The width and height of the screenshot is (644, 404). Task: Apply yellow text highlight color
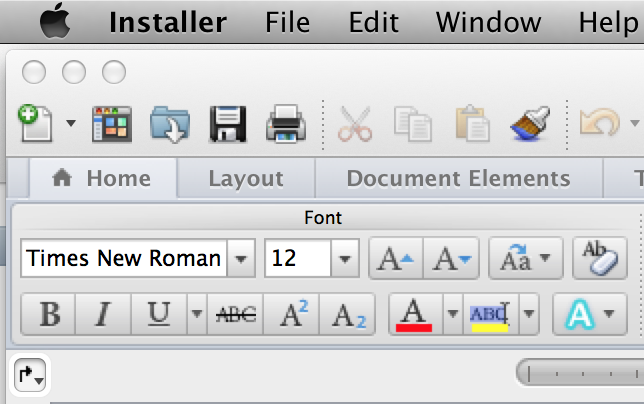tap(491, 314)
